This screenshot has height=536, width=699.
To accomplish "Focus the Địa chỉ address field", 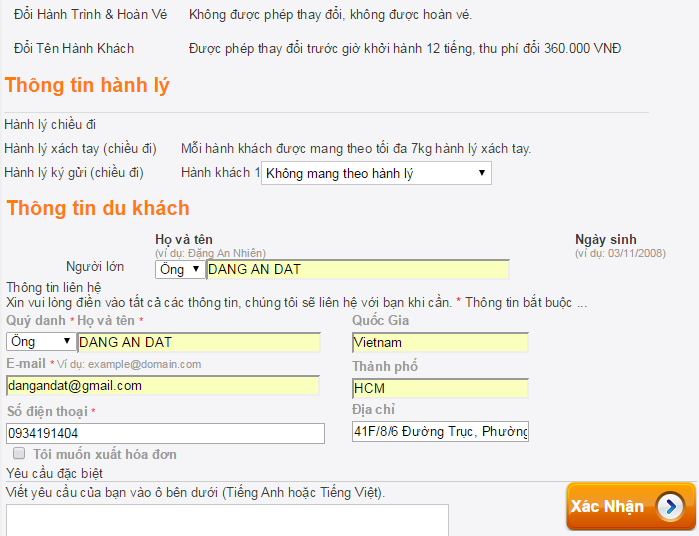I will 439,431.
